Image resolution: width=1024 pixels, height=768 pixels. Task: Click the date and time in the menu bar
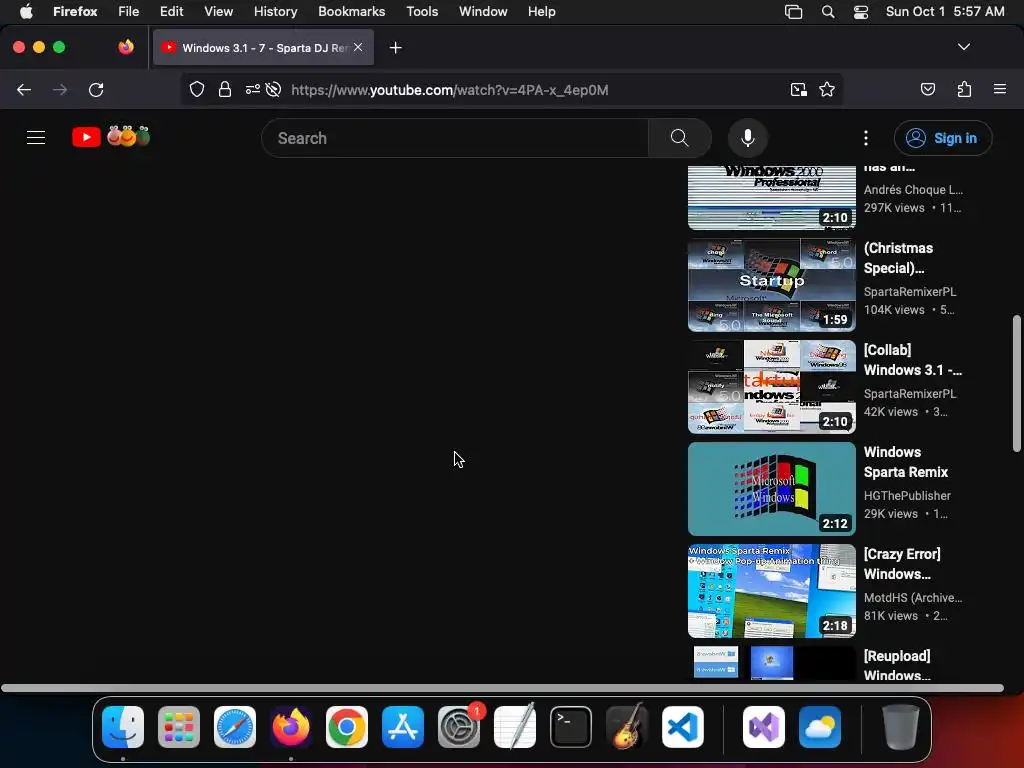[945, 12]
